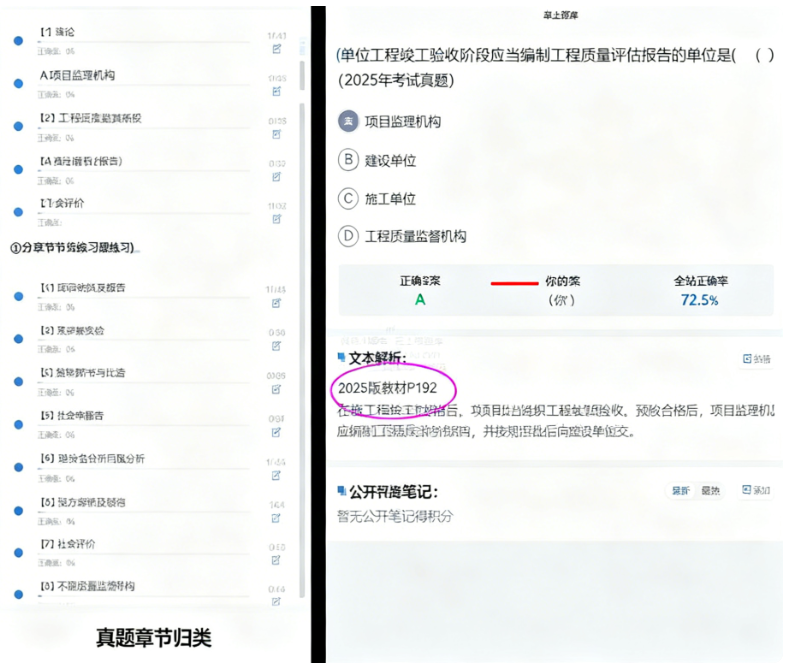
Task: Click the blue dot beside 绪论
Action: [x=18, y=41]
